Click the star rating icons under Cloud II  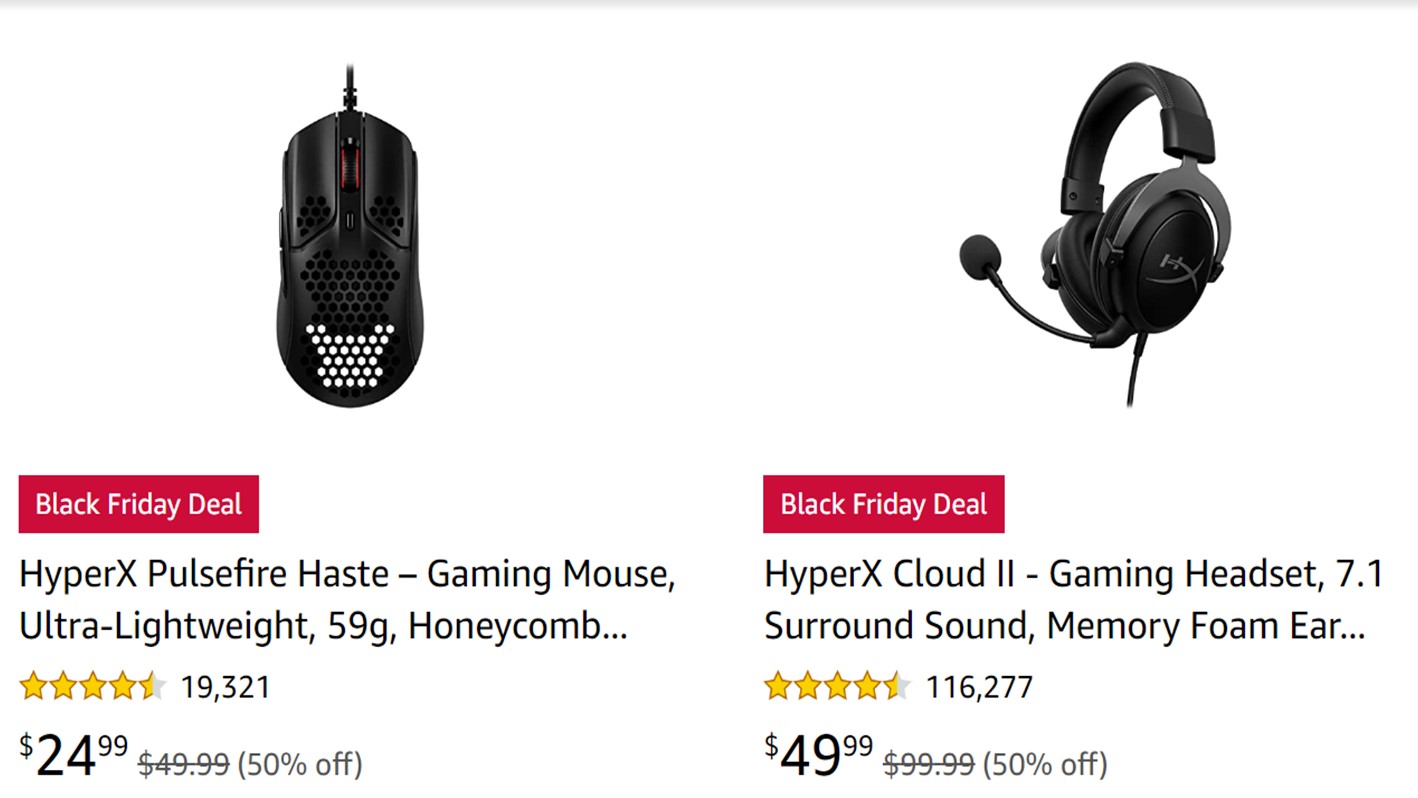(837, 687)
